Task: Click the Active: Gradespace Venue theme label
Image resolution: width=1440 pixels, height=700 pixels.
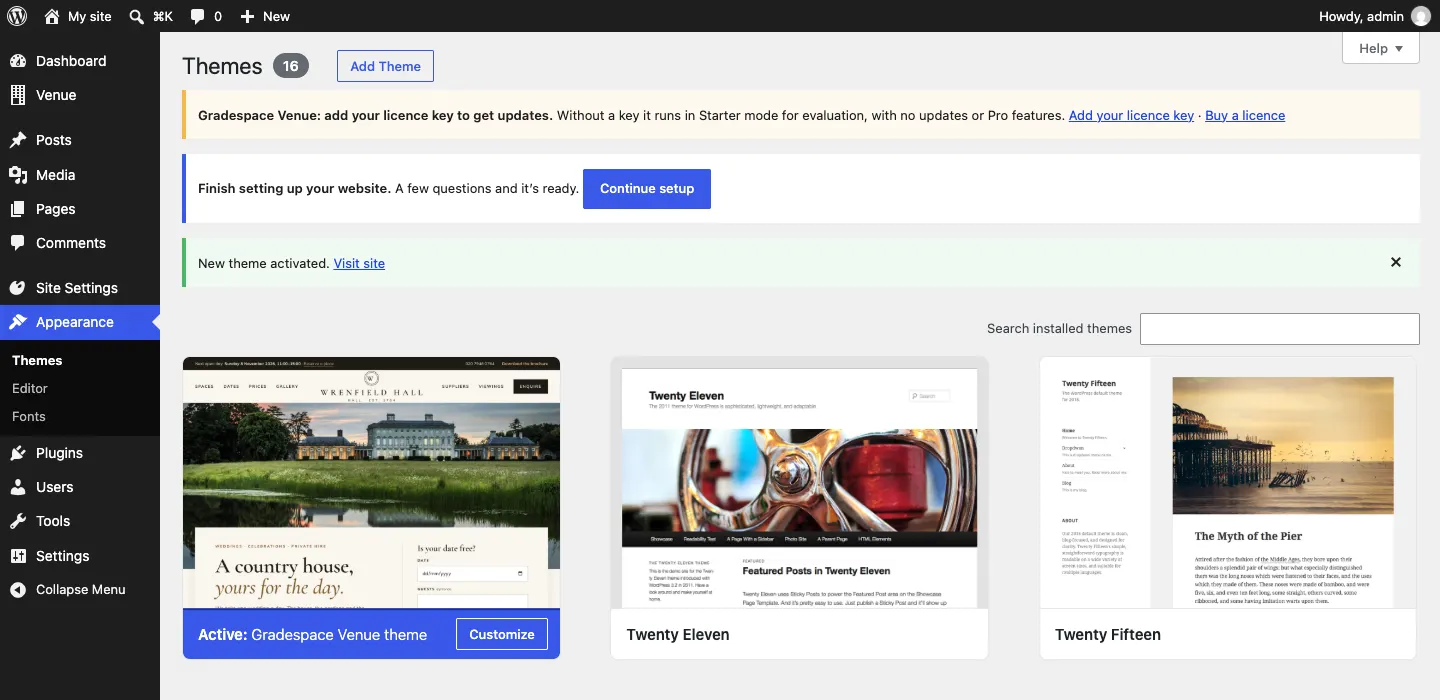Action: click(x=313, y=635)
